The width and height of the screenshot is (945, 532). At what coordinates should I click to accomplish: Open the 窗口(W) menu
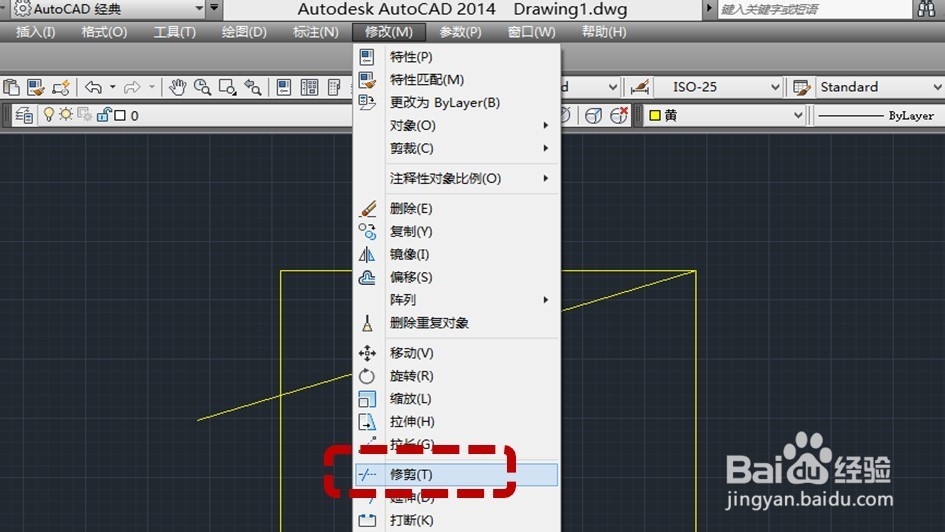(x=532, y=32)
